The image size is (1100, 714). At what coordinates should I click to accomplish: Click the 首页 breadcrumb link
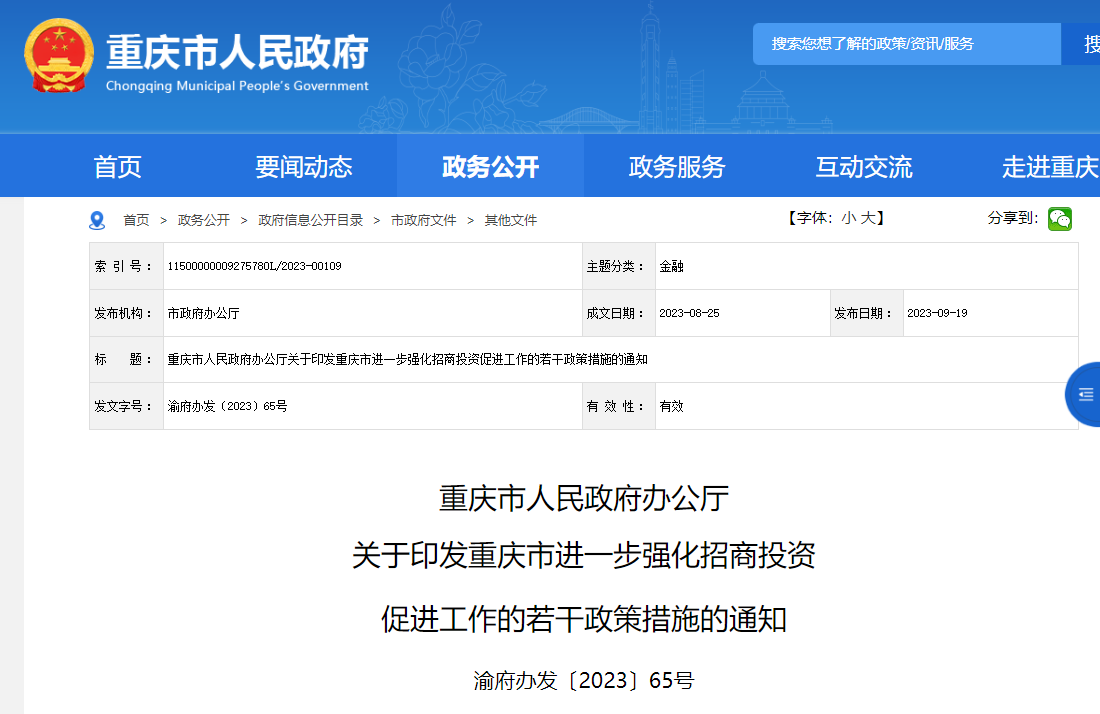point(135,220)
